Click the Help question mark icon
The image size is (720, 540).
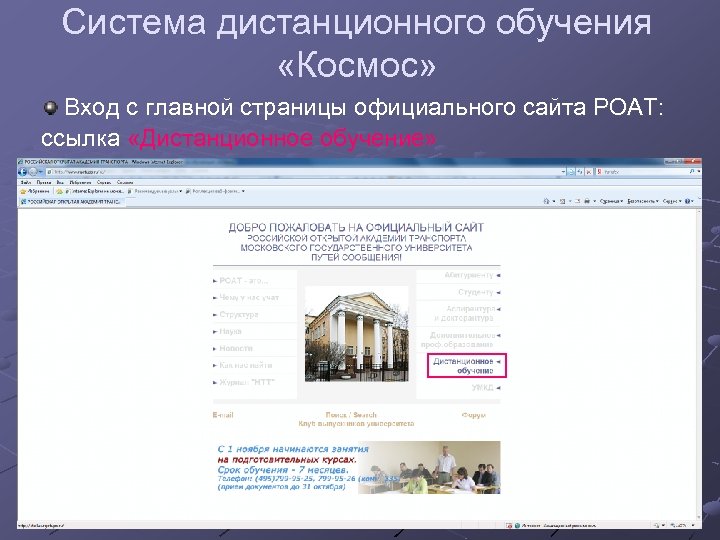[688, 201]
